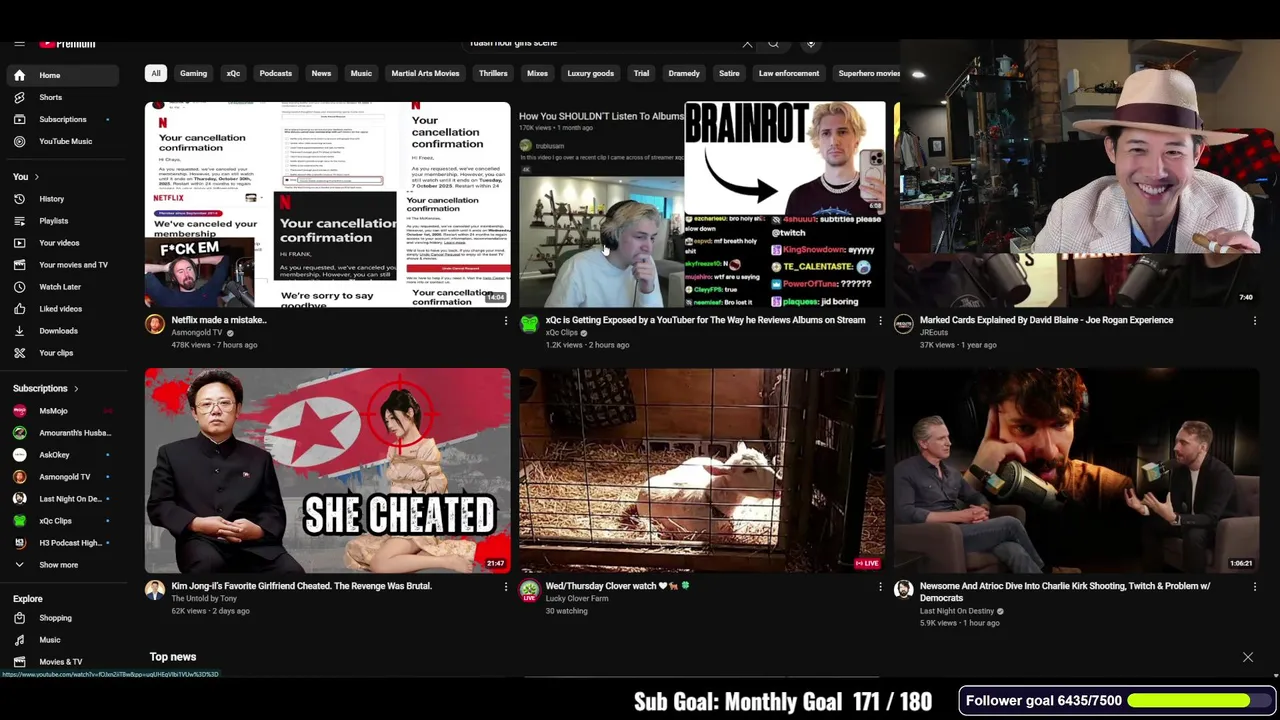Select the Podcasts filter chip

coord(276,73)
